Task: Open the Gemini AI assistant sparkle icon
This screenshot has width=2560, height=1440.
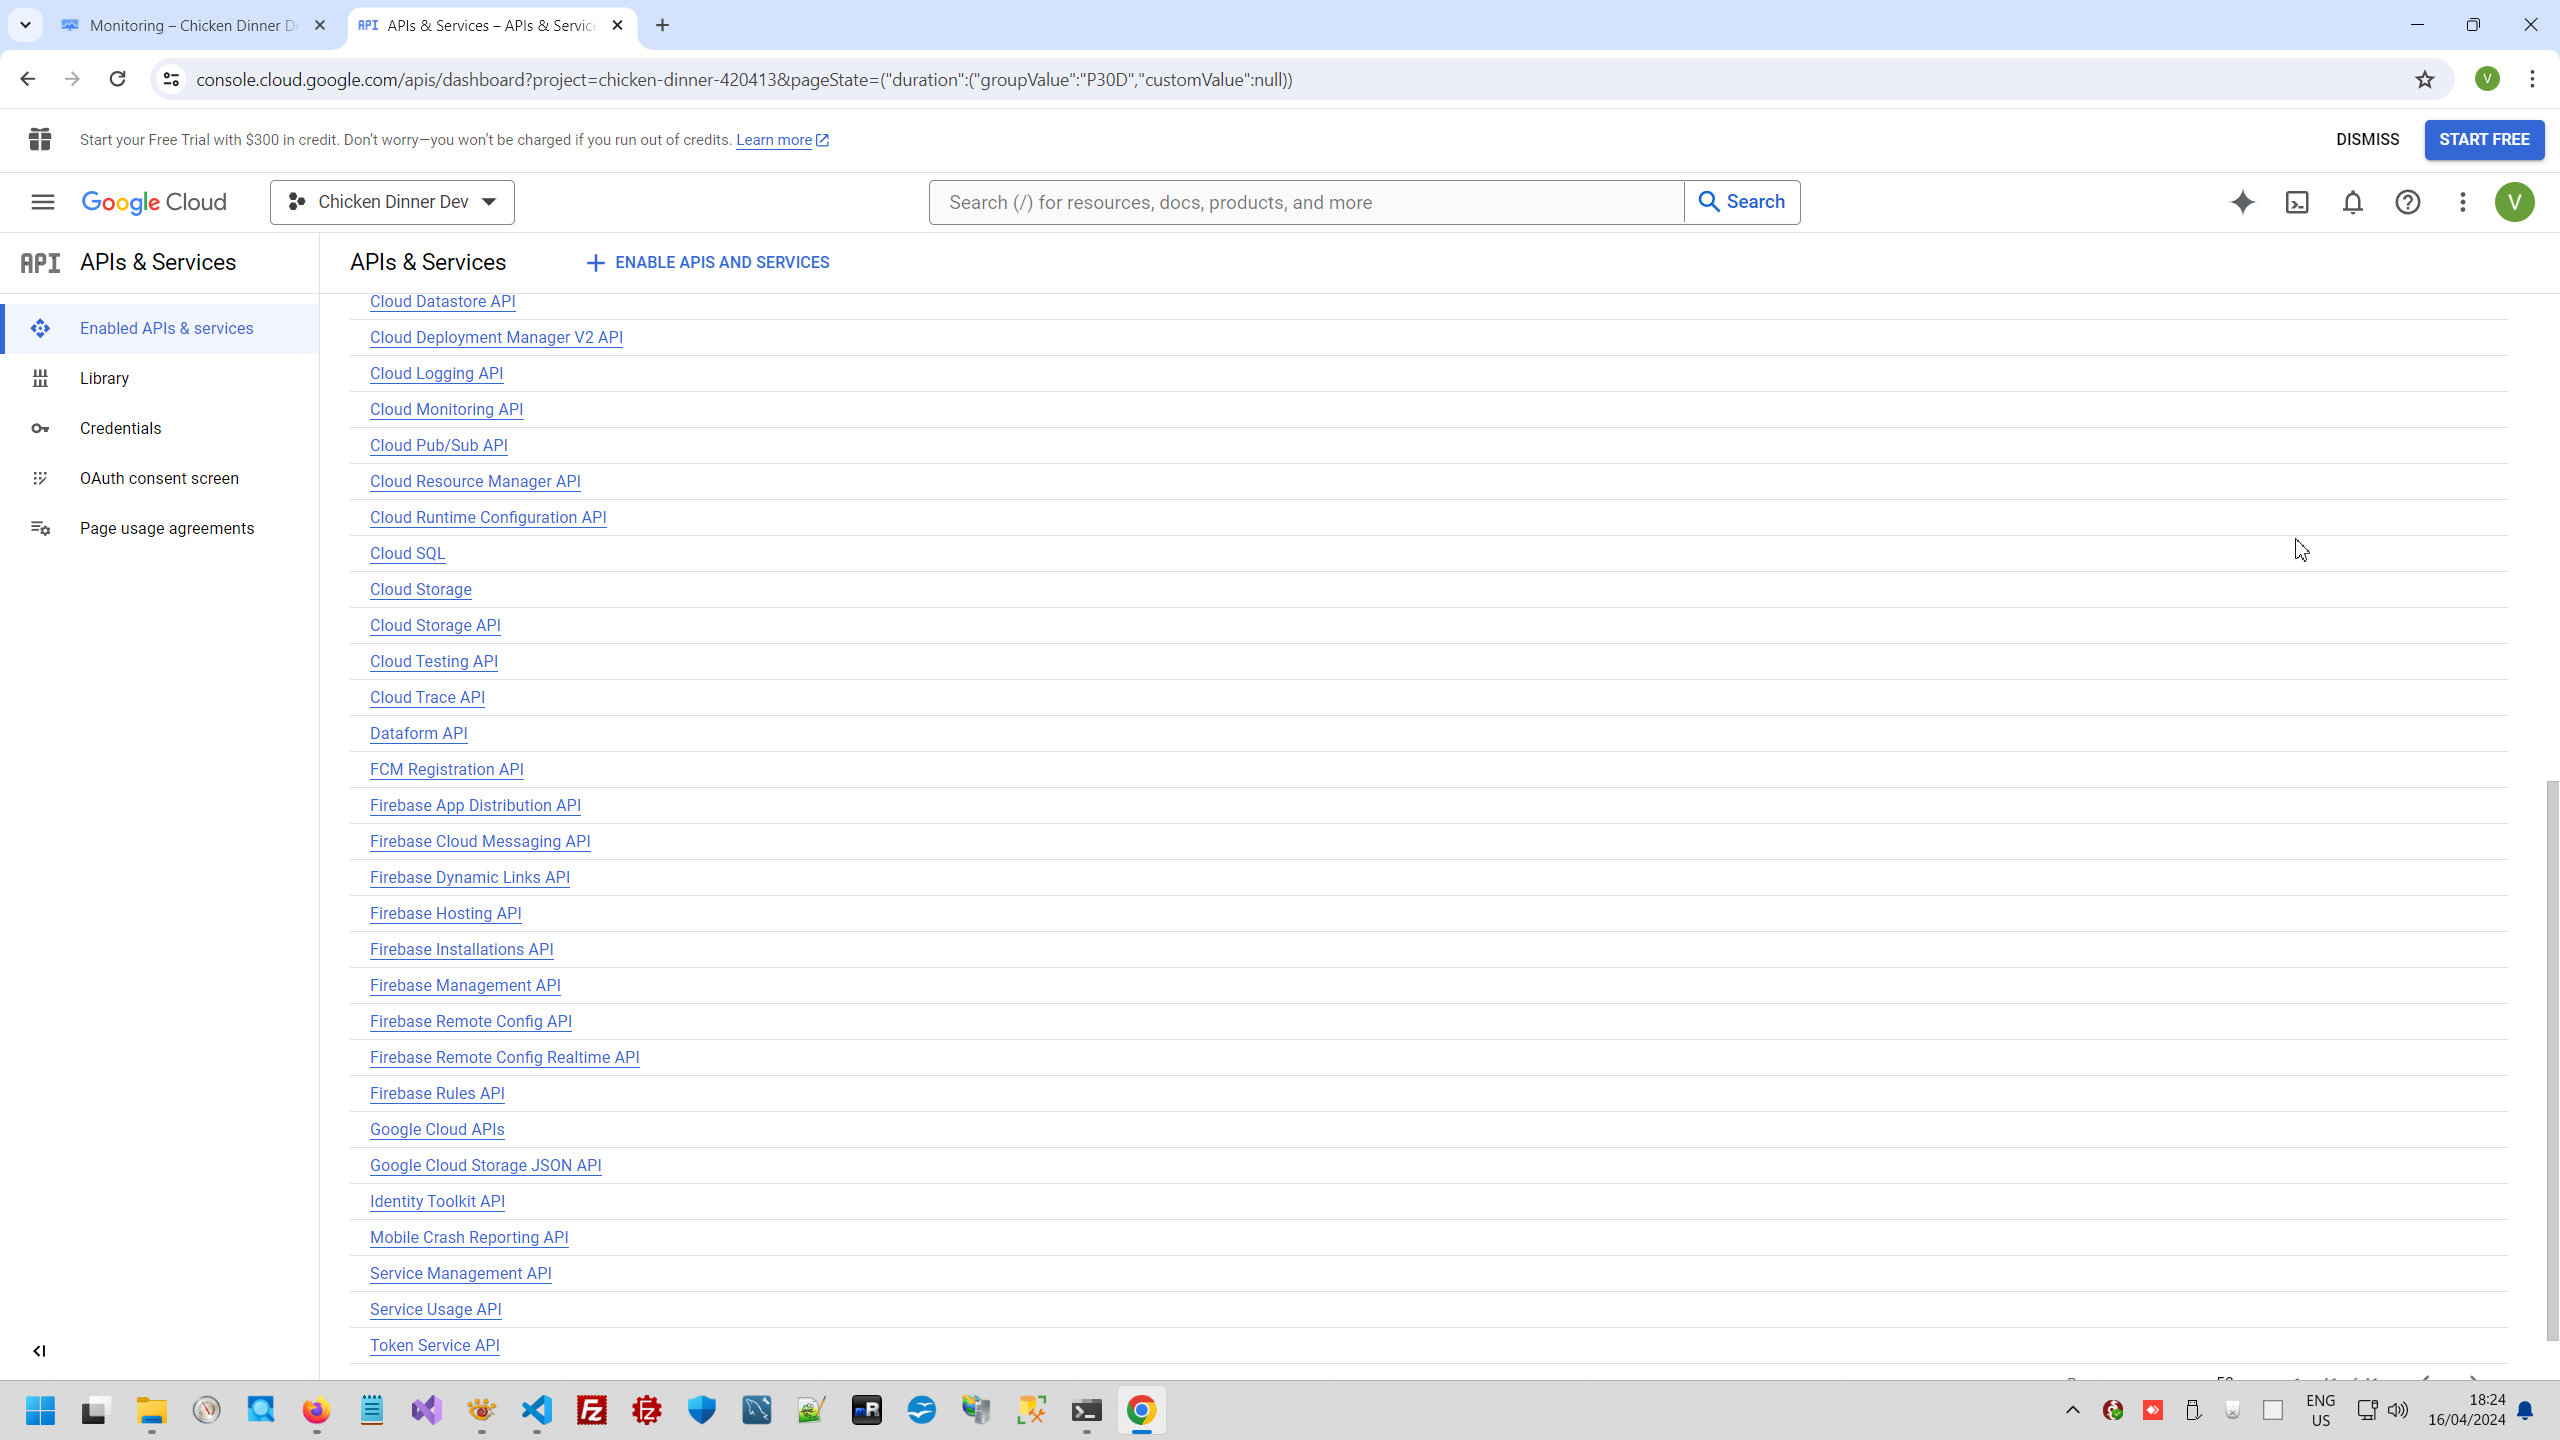Action: (2242, 202)
